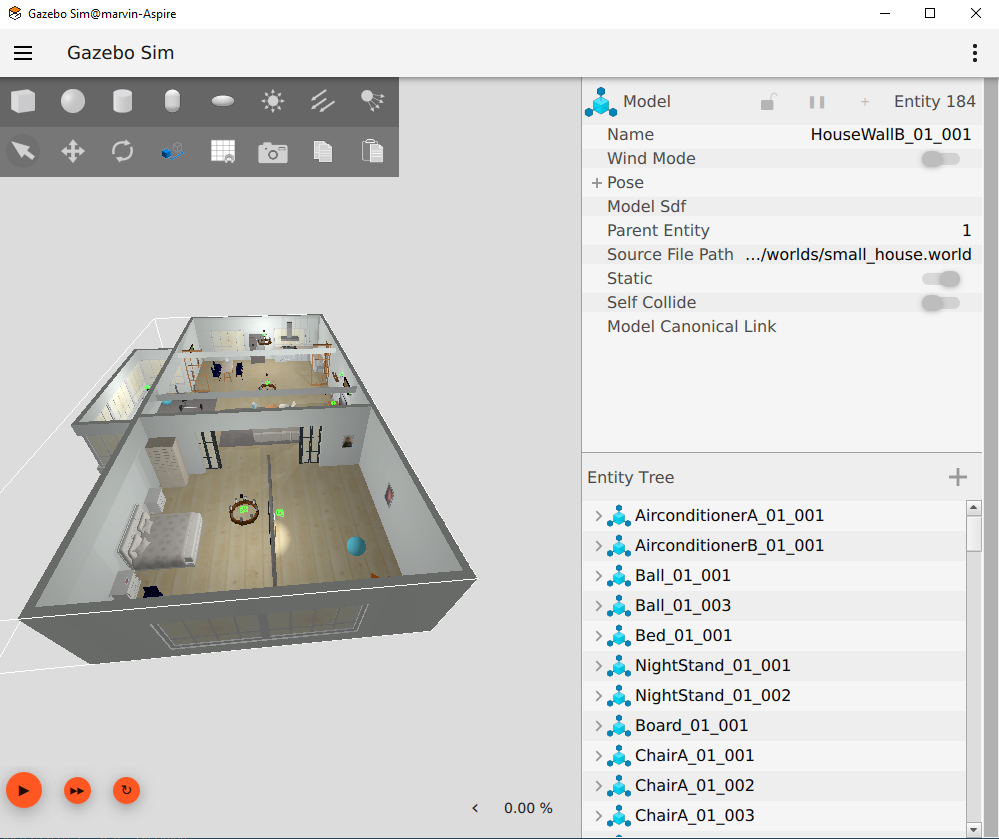The image size is (999, 839).
Task: Add a point light
Action: 273,101
